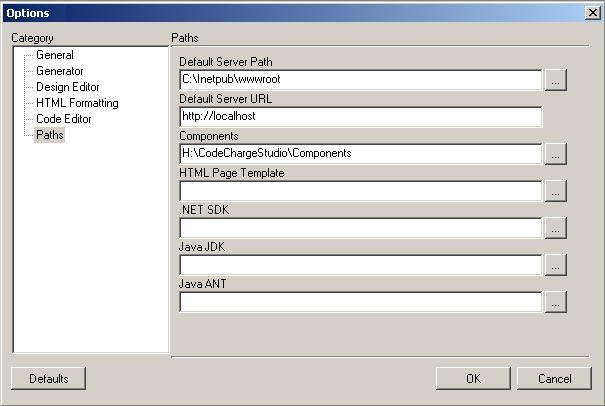Screen dimensions: 605x406
Task: Close the Options dialog window
Action: pyautogui.click(x=591, y=13)
